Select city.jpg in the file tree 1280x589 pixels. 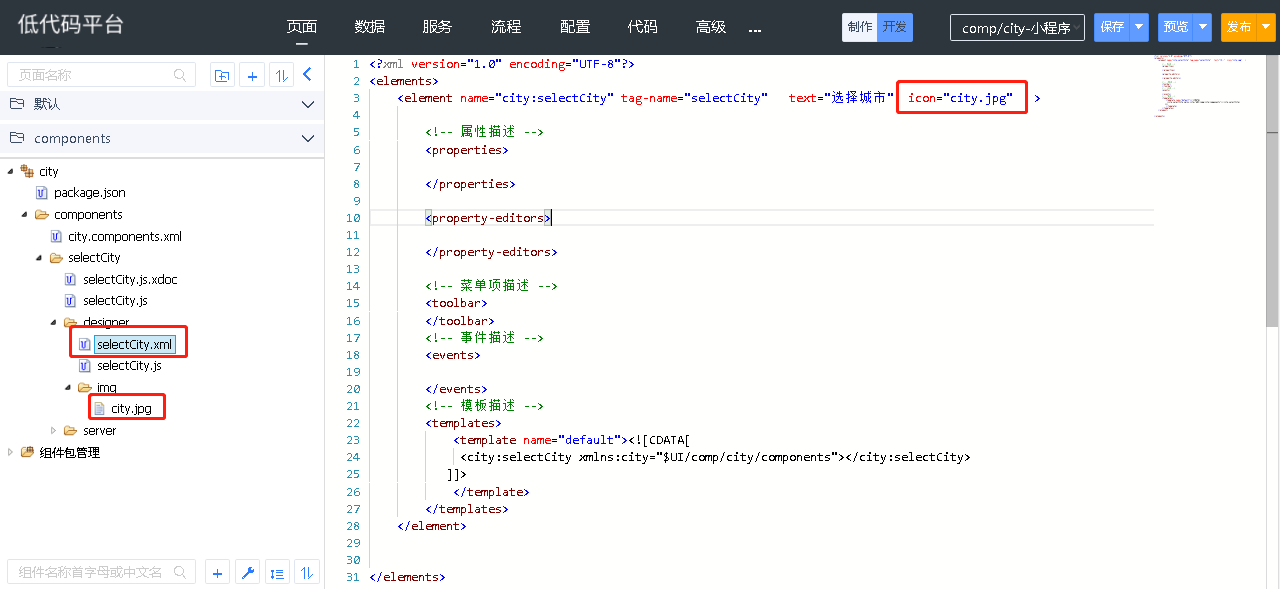(x=131, y=409)
